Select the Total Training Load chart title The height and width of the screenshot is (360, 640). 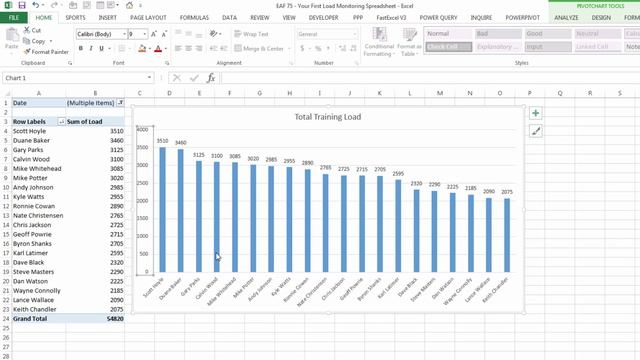(328, 117)
